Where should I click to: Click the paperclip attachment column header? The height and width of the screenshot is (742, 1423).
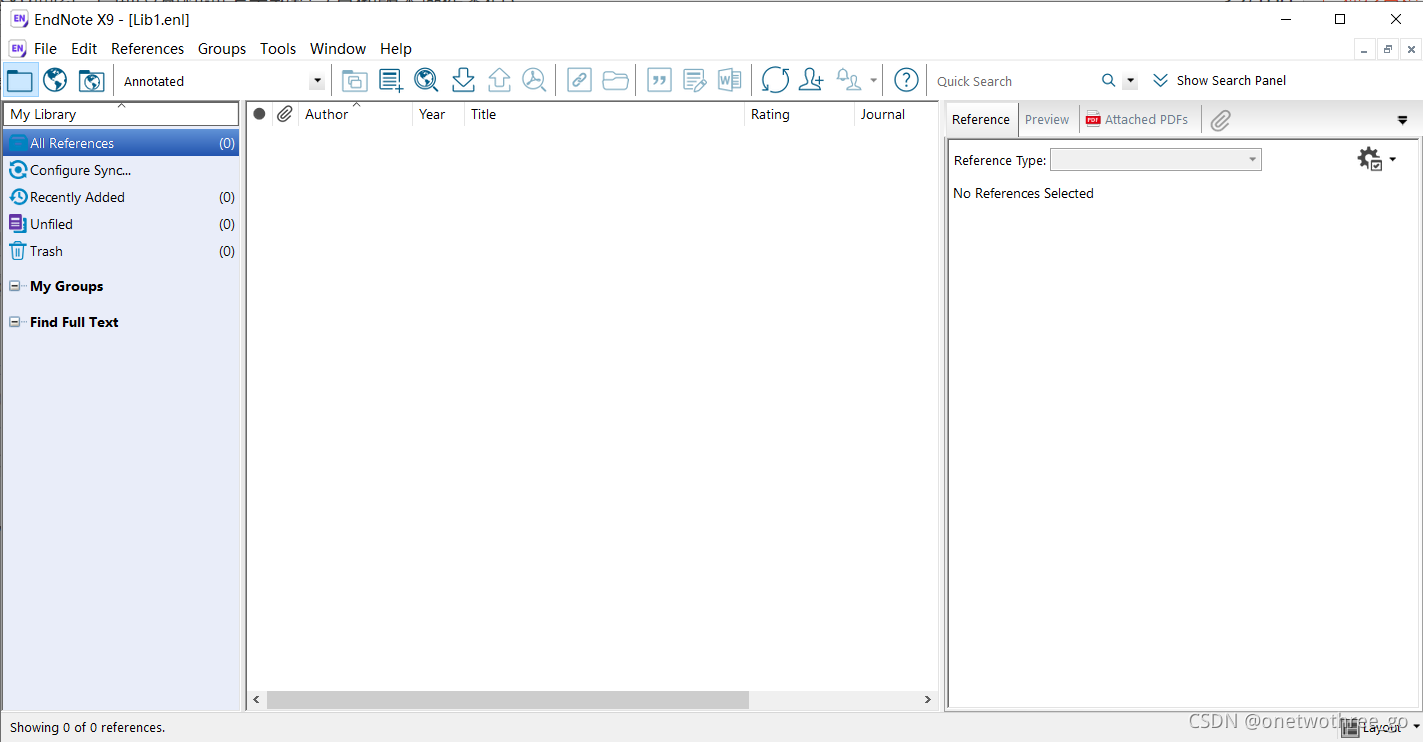click(284, 114)
